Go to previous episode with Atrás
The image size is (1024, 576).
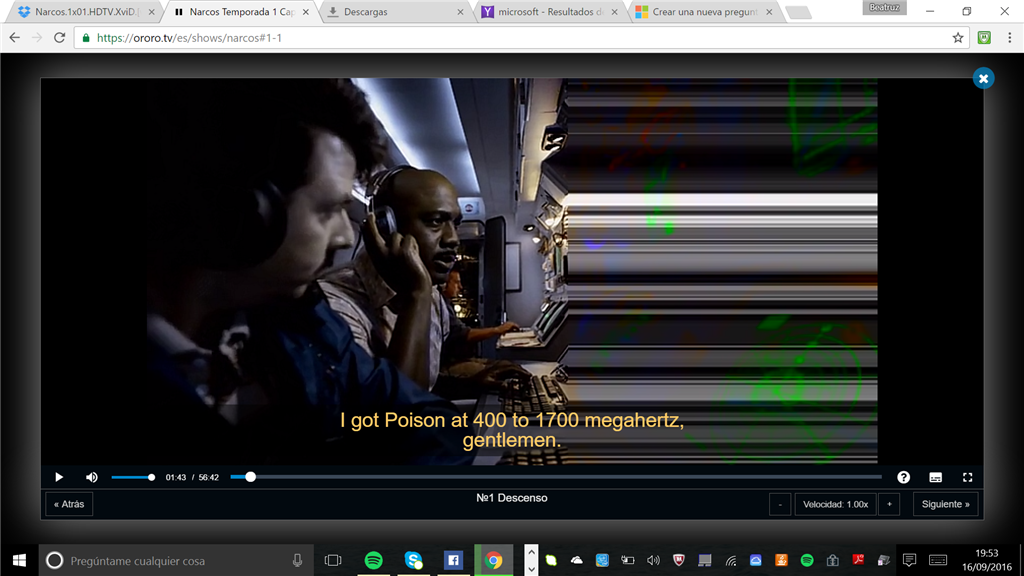point(69,504)
